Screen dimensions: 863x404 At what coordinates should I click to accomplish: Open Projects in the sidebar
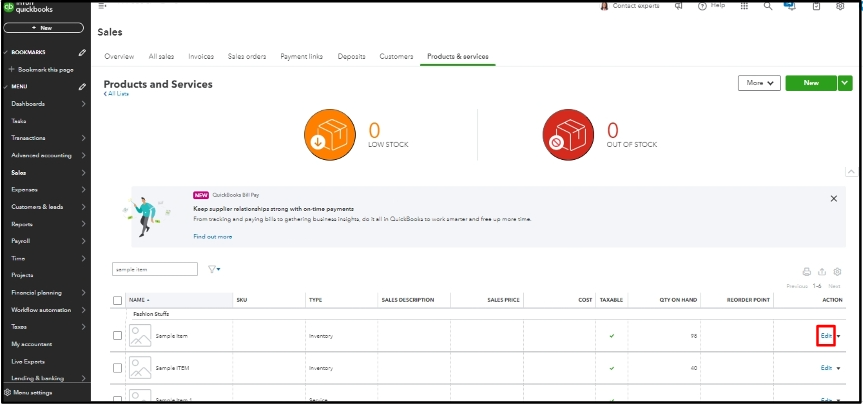pyautogui.click(x=22, y=275)
